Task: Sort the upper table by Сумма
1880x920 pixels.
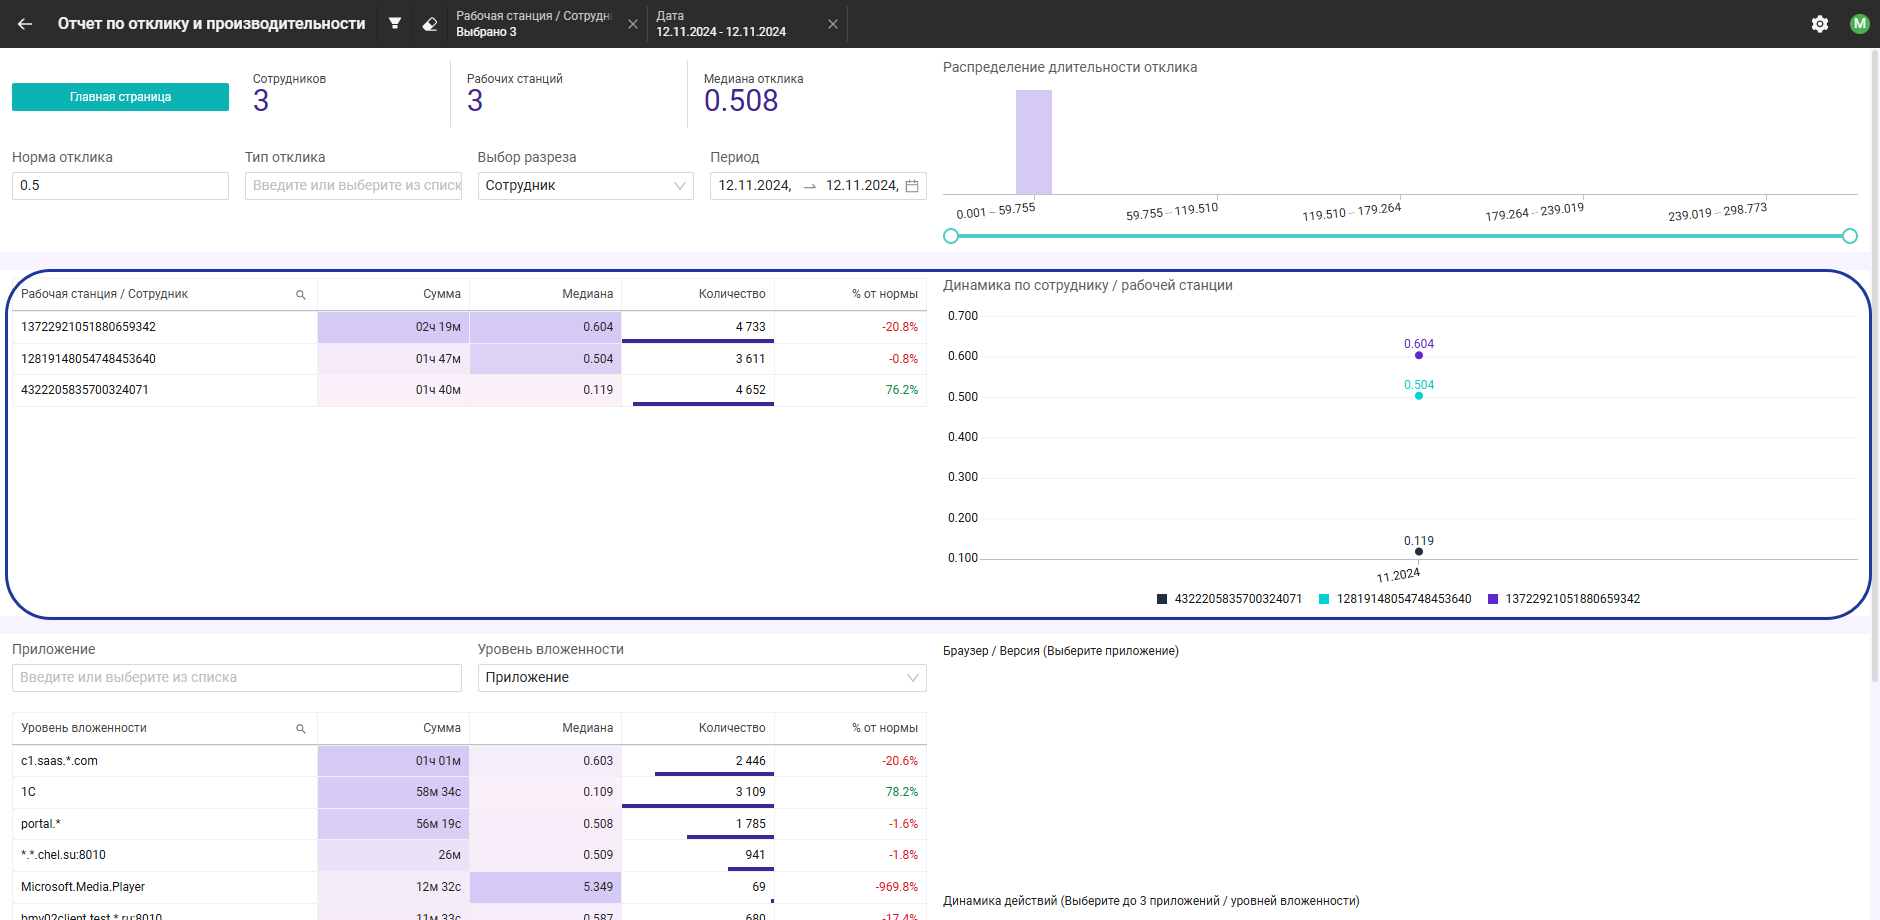Action: tap(442, 294)
